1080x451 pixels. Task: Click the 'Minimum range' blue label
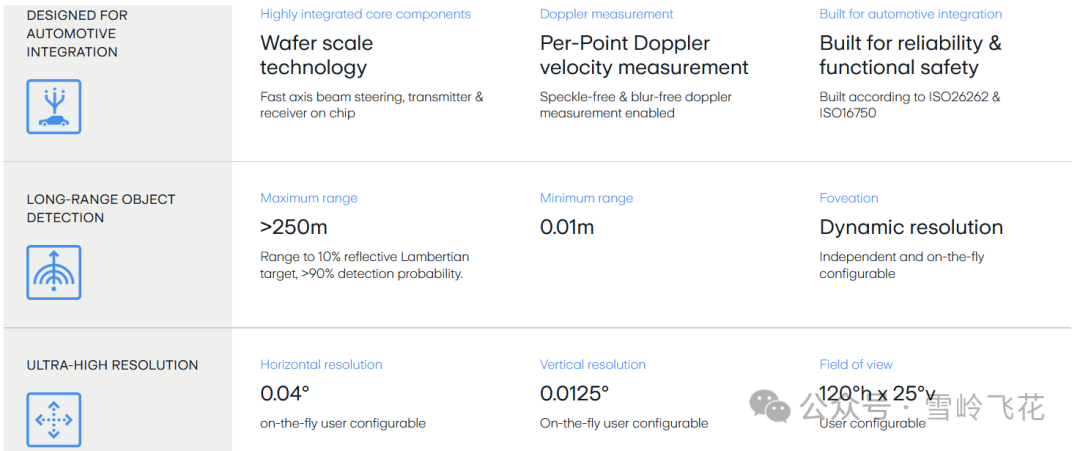pos(586,198)
